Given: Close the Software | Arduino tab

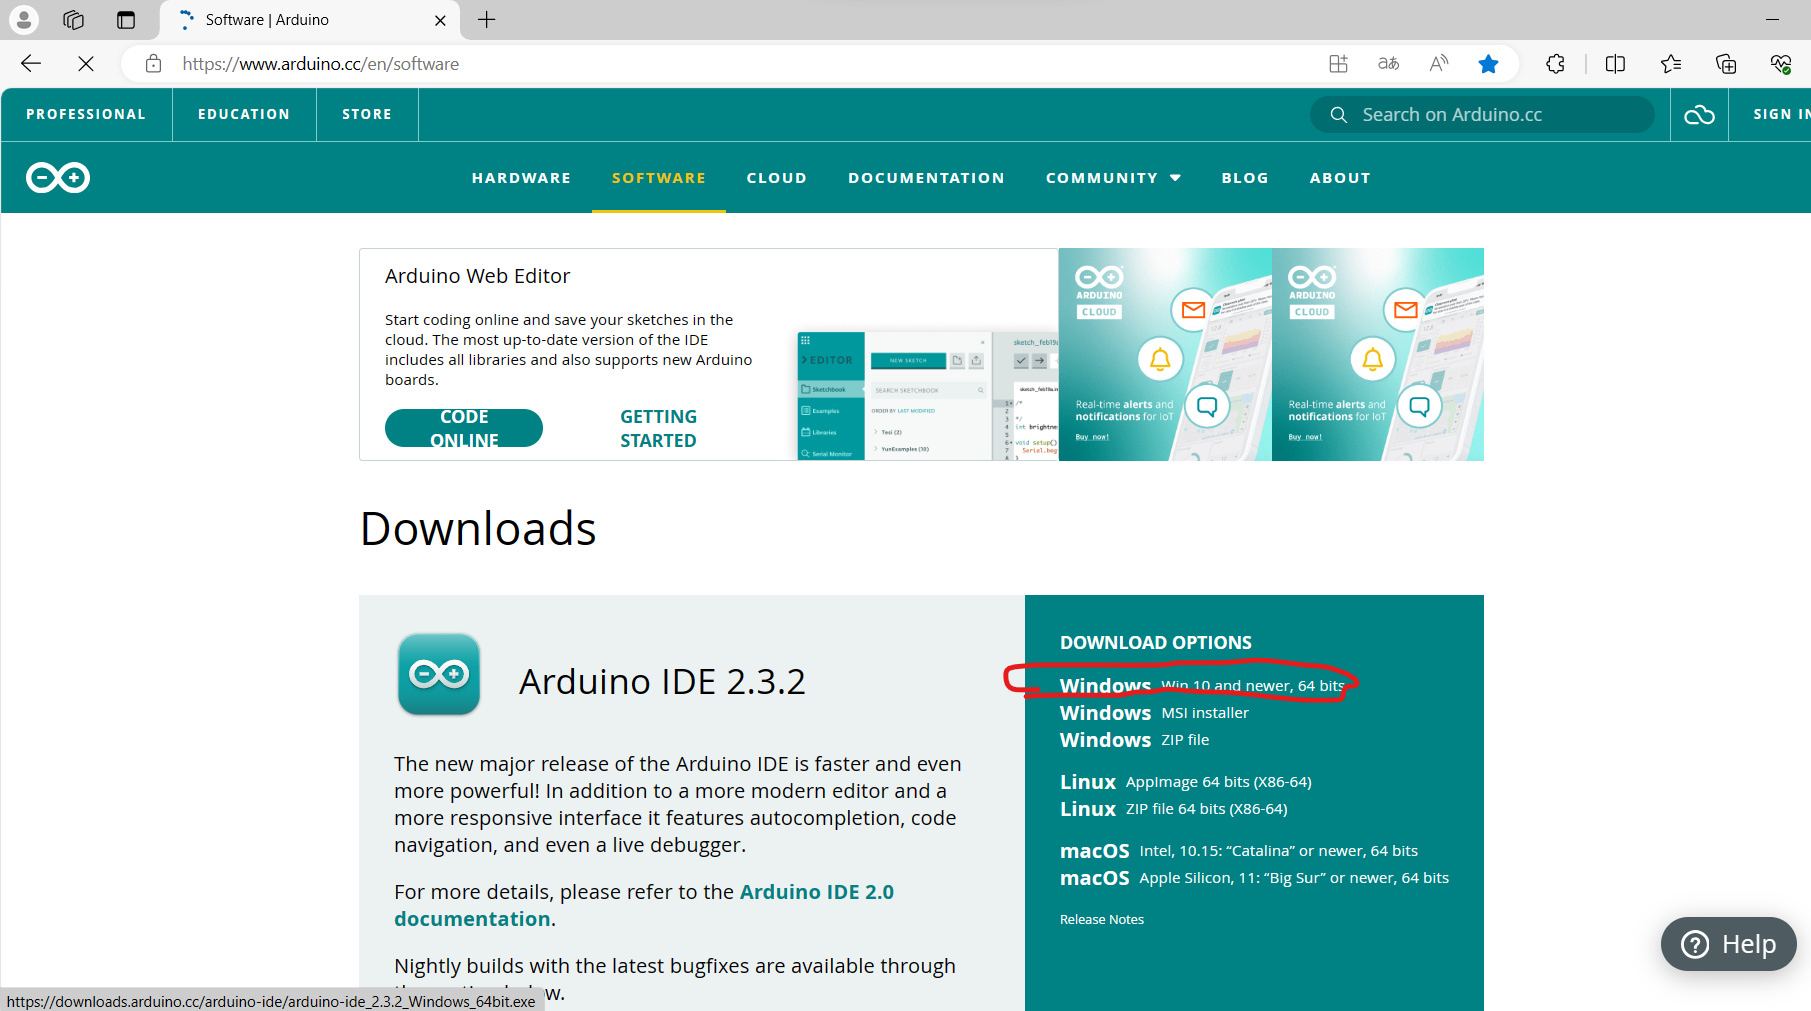Looking at the screenshot, I should click(x=440, y=20).
